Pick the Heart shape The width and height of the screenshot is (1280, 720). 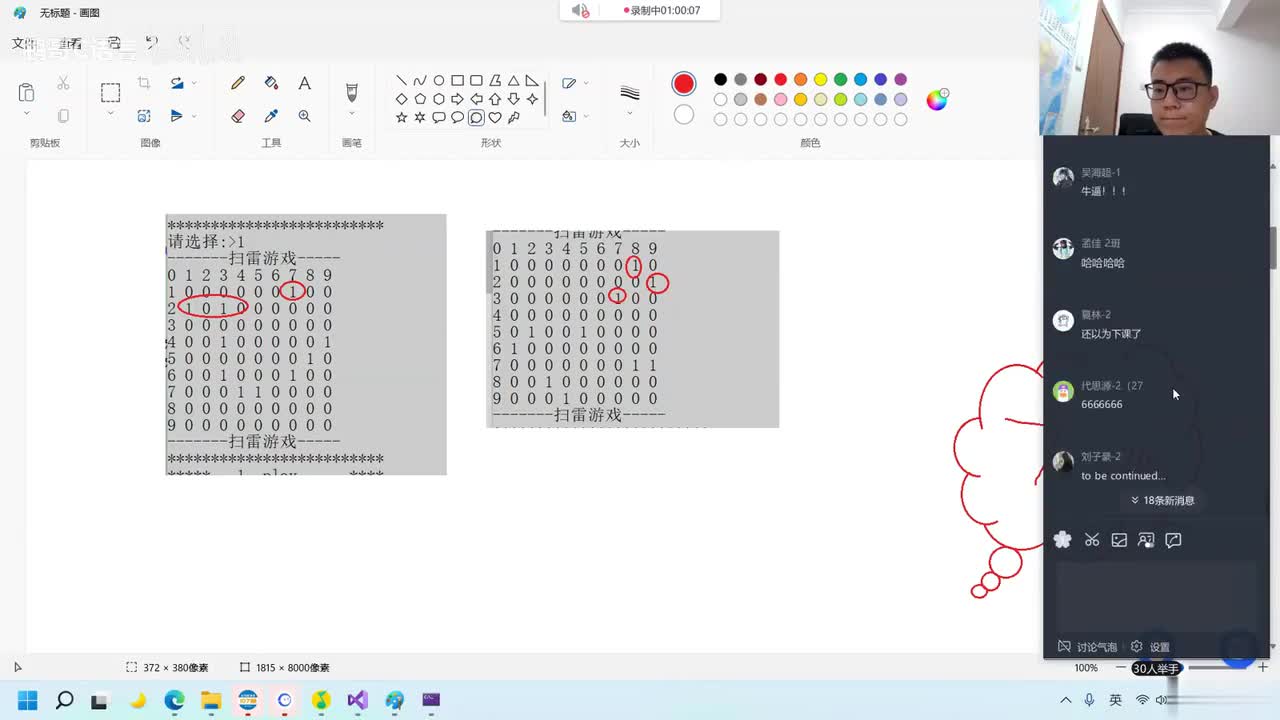tap(495, 118)
